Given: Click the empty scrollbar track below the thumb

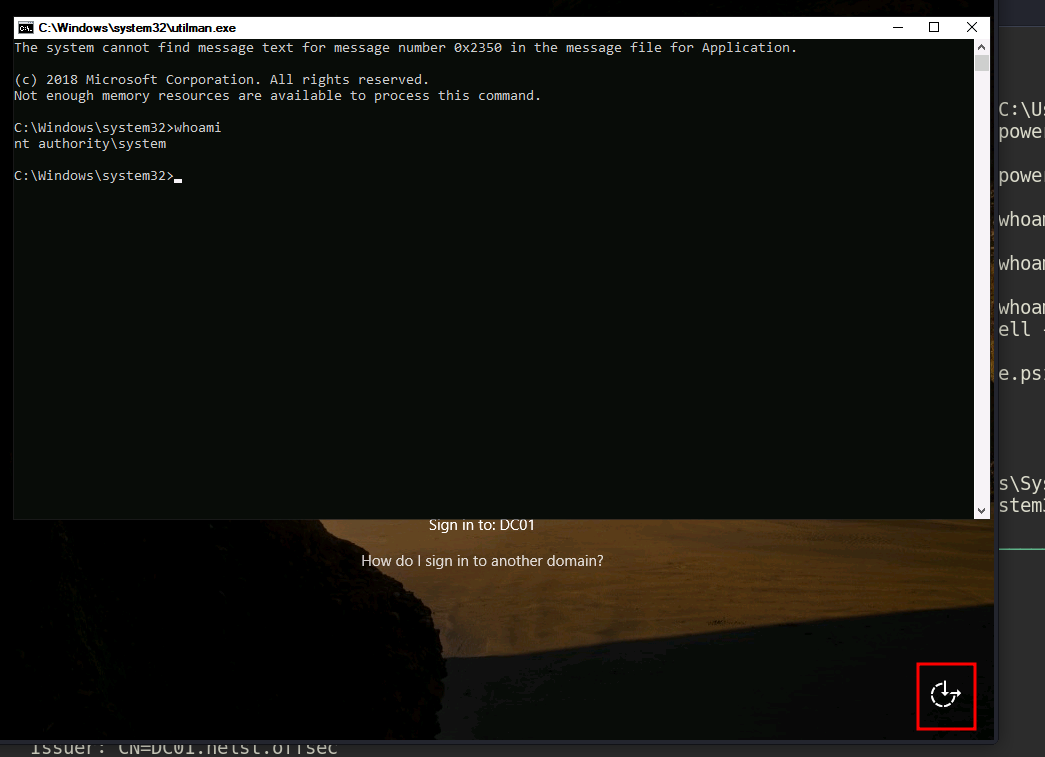Looking at the screenshot, I should 982,300.
